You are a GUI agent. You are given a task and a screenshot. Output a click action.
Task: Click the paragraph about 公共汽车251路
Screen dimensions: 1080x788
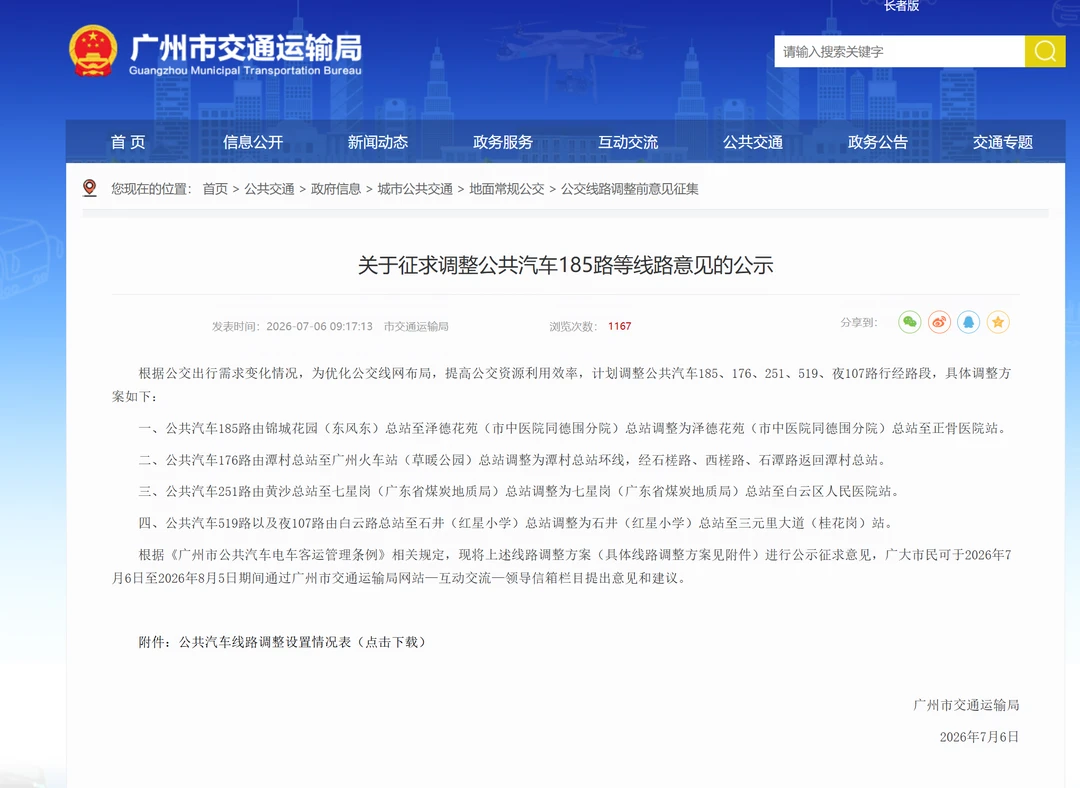[519, 491]
